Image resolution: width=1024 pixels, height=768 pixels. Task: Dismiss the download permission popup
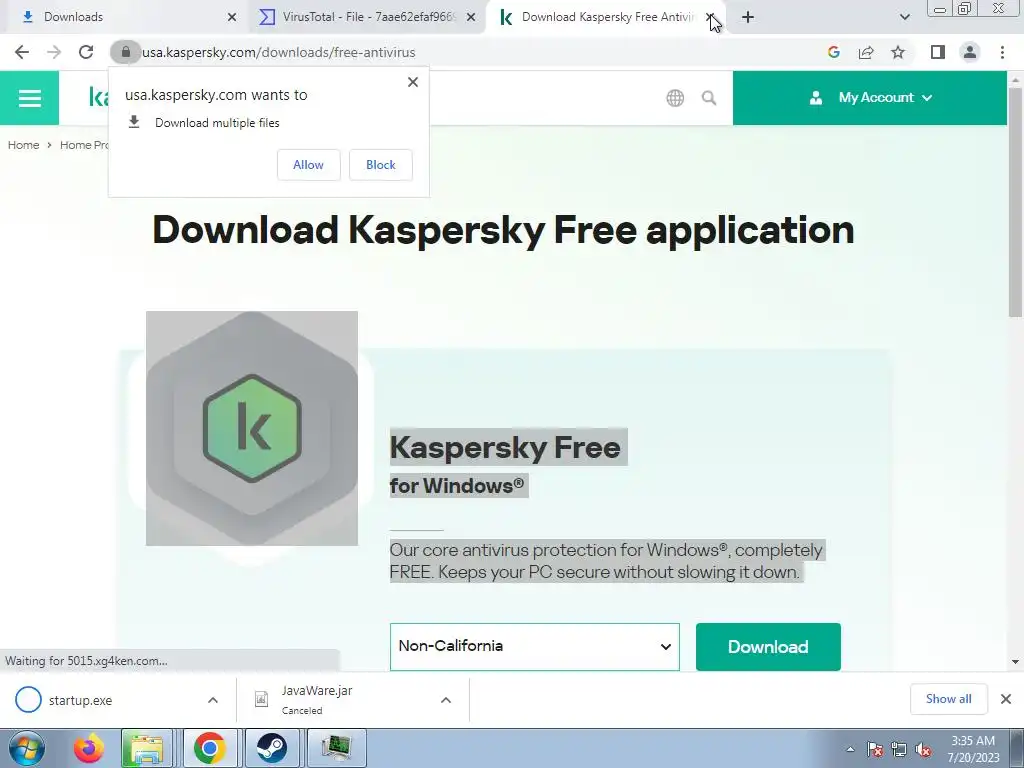pyautogui.click(x=413, y=82)
